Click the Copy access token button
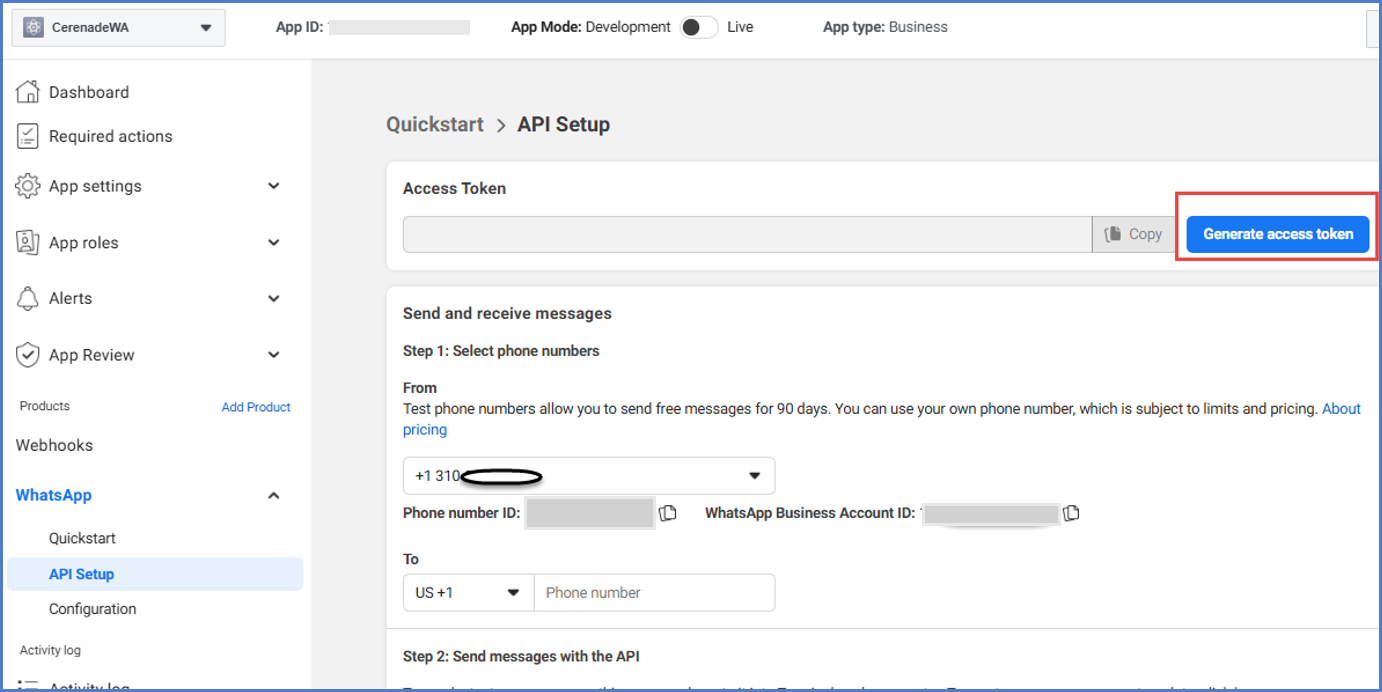The height and width of the screenshot is (692, 1382). coord(1133,234)
